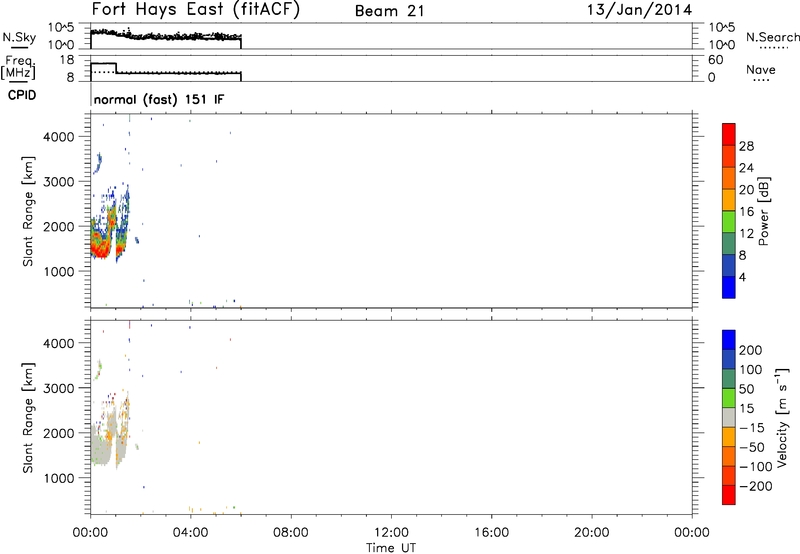Click the '-15' velocity colorbar label
This screenshot has width=800, height=554.
(752, 428)
